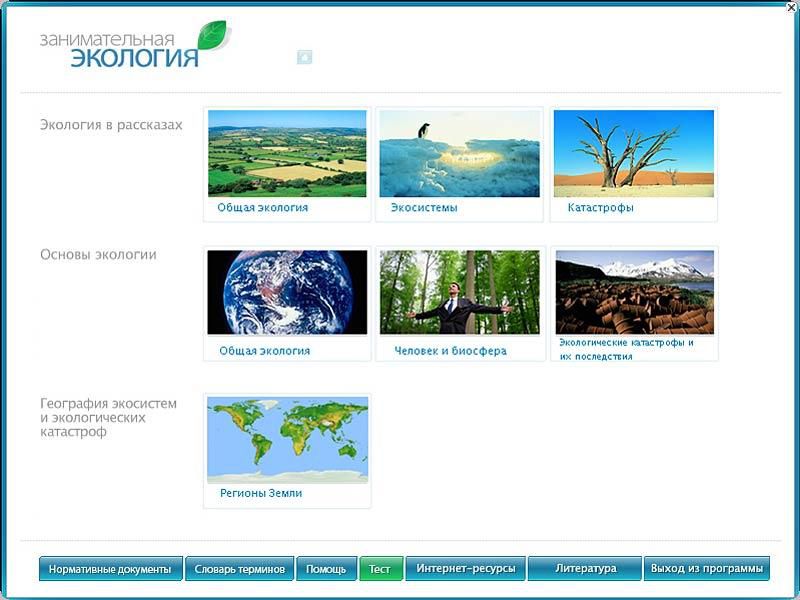800x600 pixels.
Task: Open the world map thumbnail
Action: point(287,439)
